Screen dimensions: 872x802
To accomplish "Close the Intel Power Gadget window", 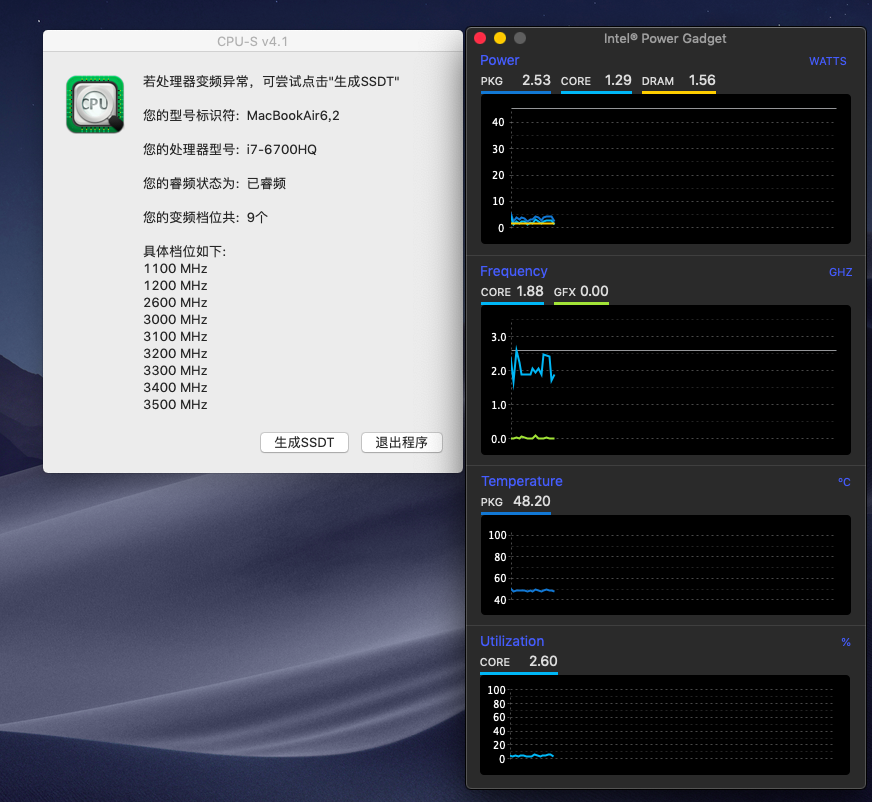I will [x=480, y=38].
